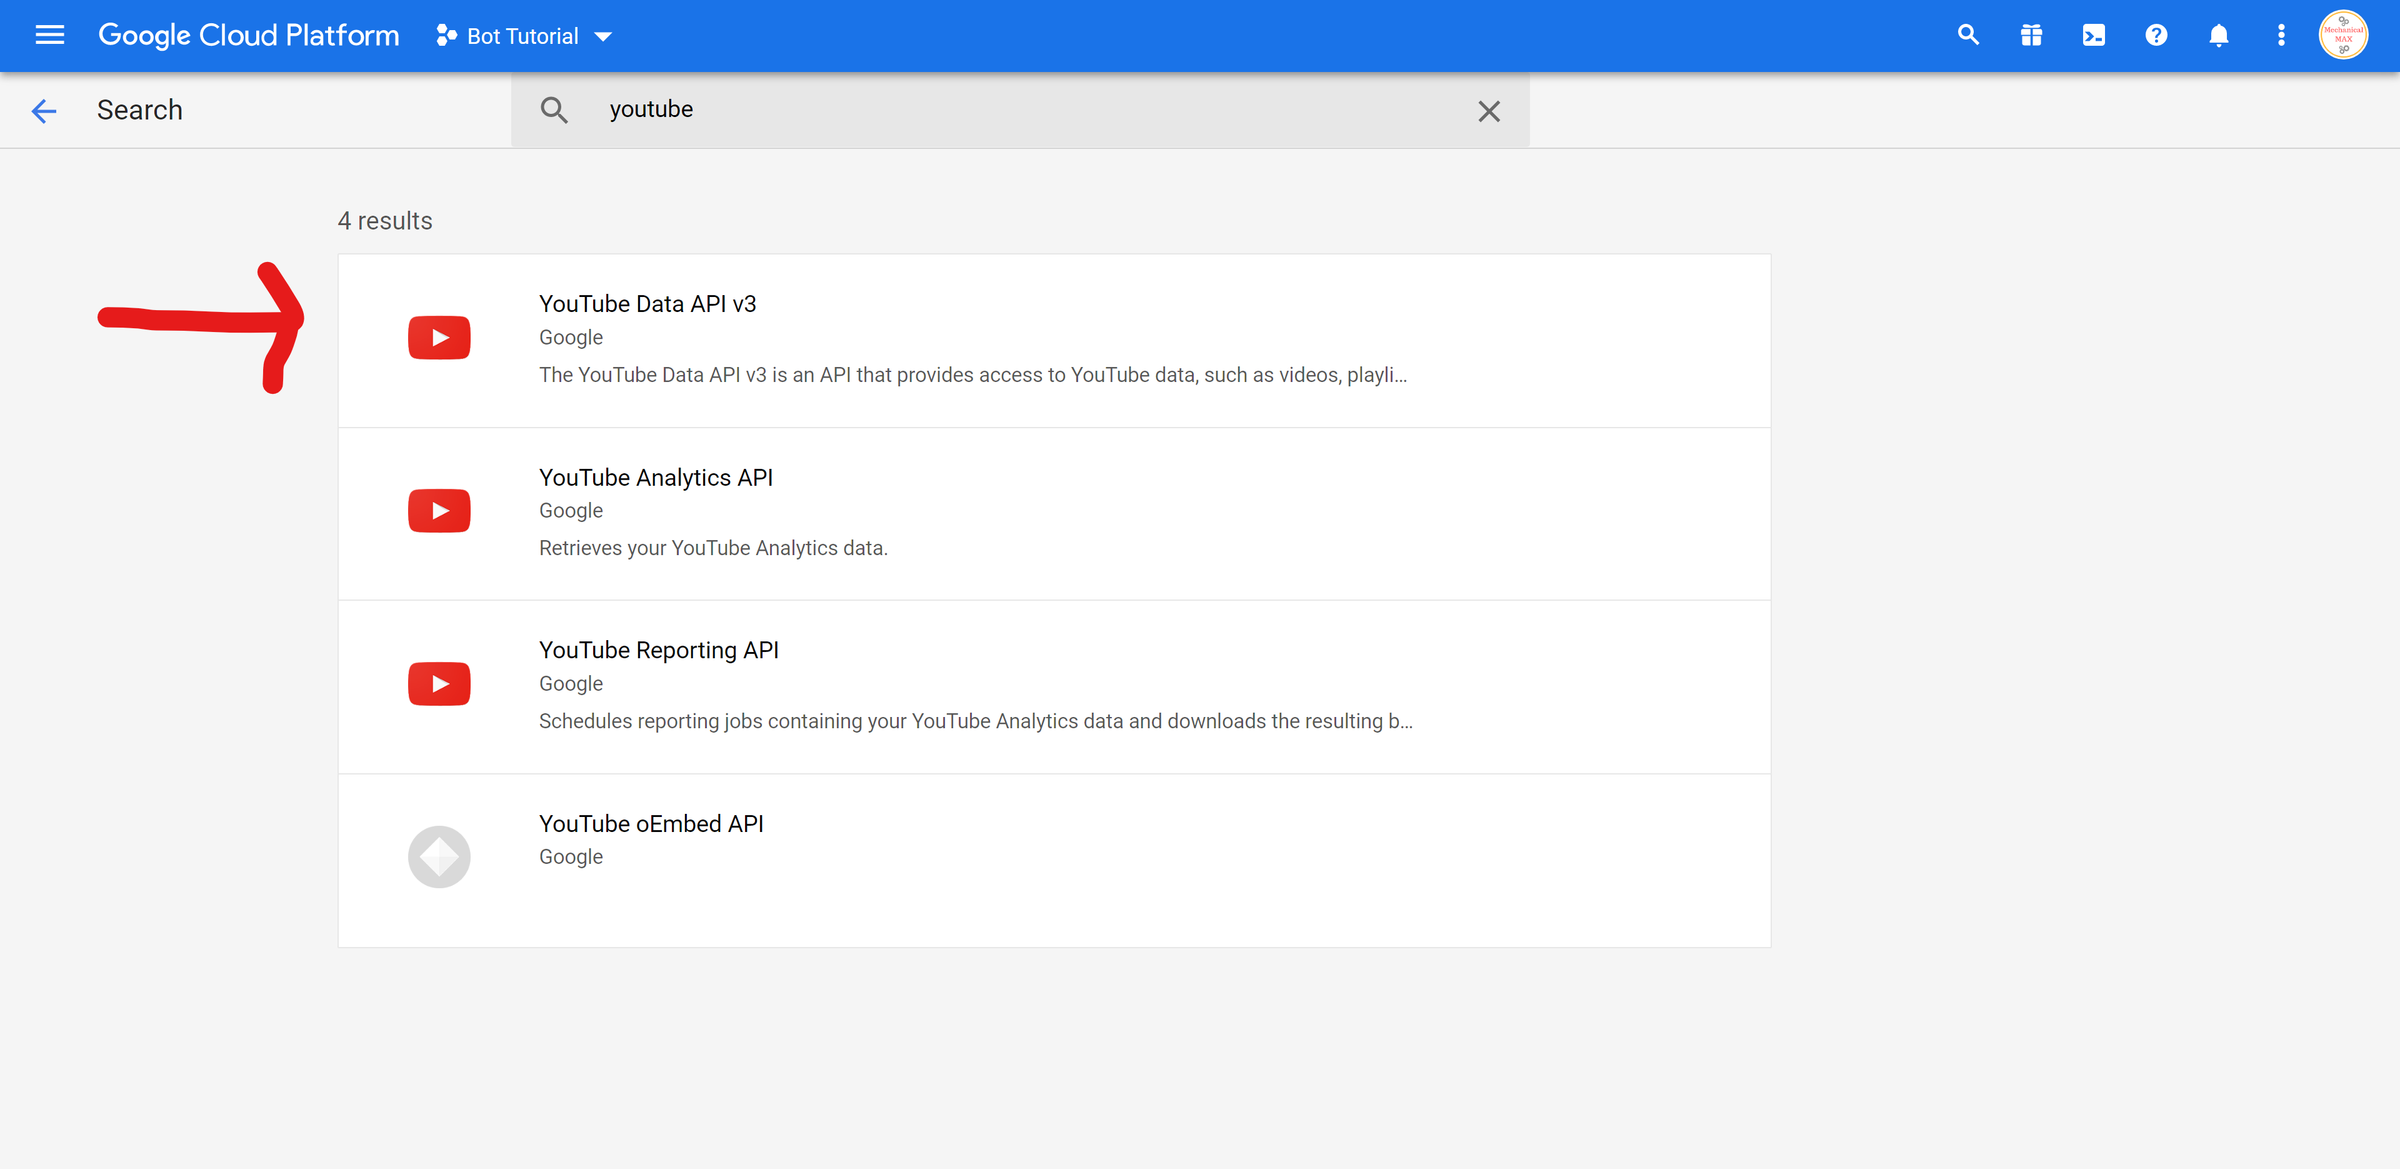This screenshot has width=2400, height=1169.
Task: Open the hamburger navigation menu
Action: click(x=49, y=36)
